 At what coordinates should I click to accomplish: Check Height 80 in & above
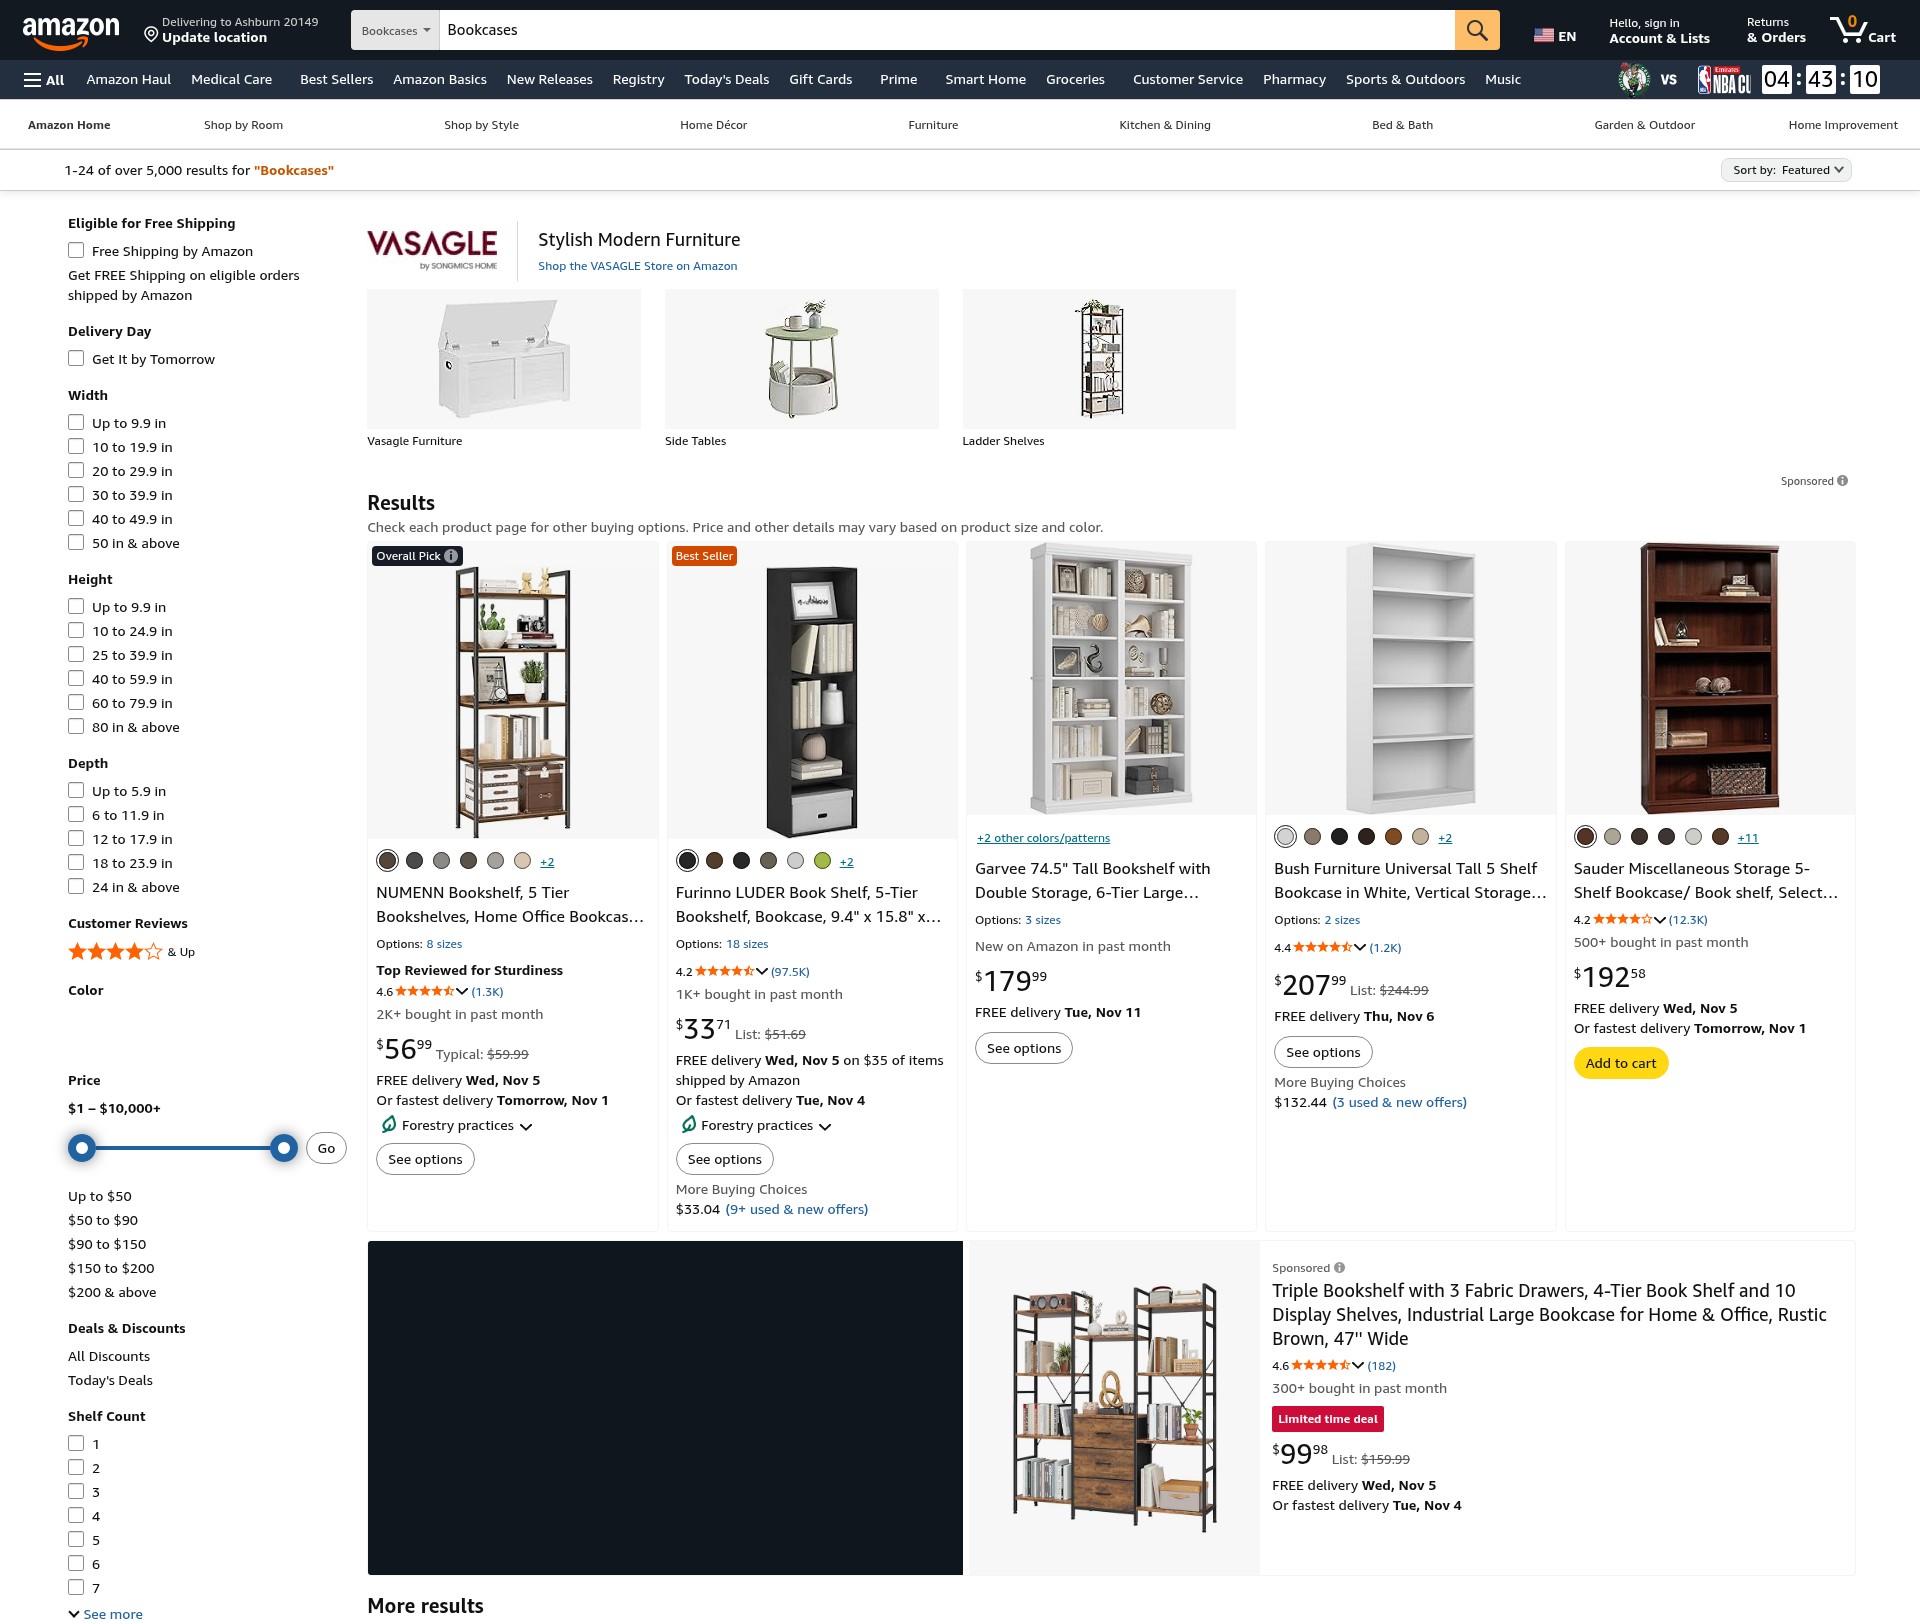point(76,727)
